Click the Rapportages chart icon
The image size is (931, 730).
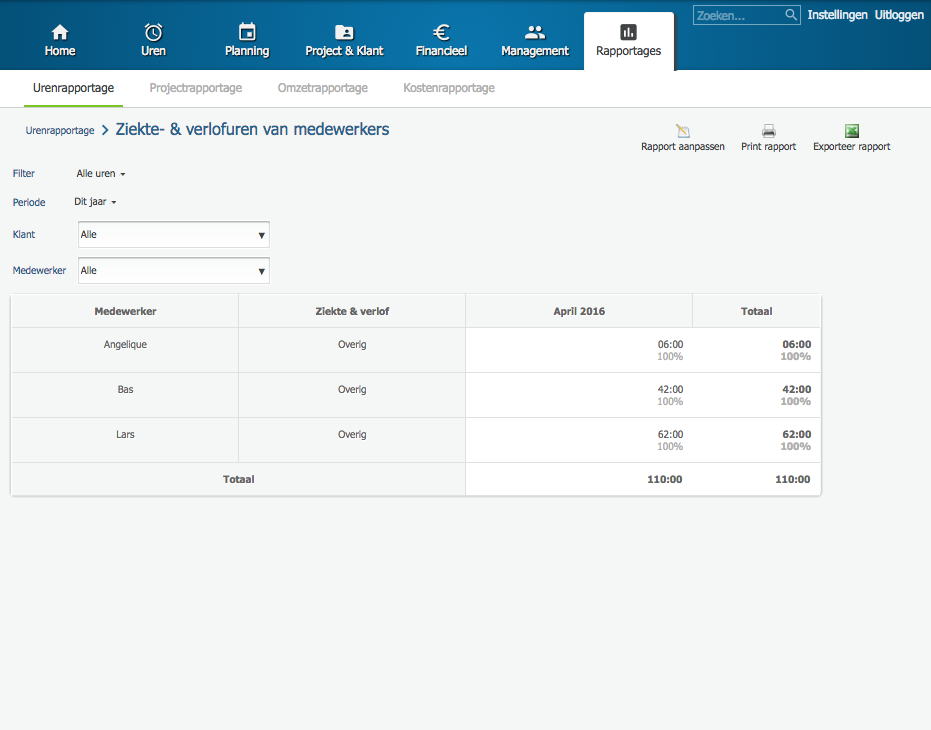click(628, 31)
